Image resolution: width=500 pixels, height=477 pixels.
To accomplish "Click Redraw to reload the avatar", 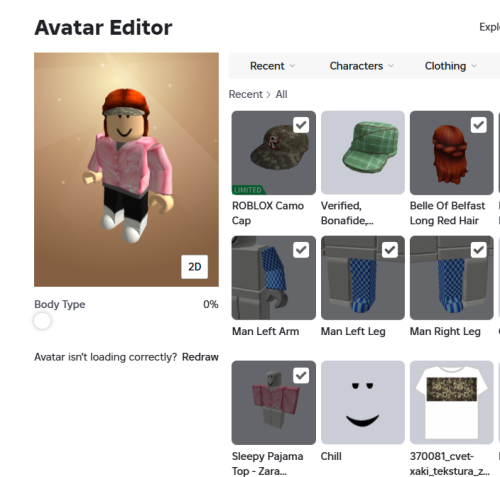I will point(200,357).
